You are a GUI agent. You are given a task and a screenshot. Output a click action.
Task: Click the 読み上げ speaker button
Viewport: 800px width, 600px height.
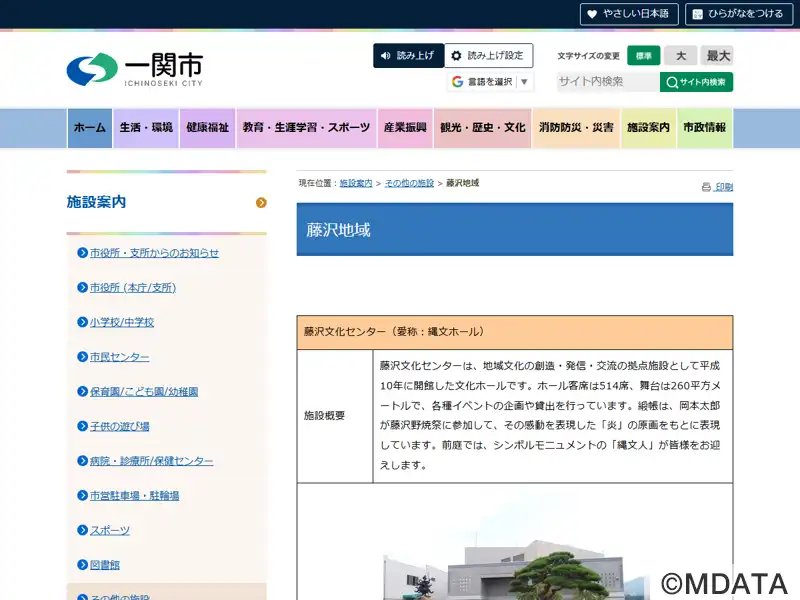tap(408, 56)
